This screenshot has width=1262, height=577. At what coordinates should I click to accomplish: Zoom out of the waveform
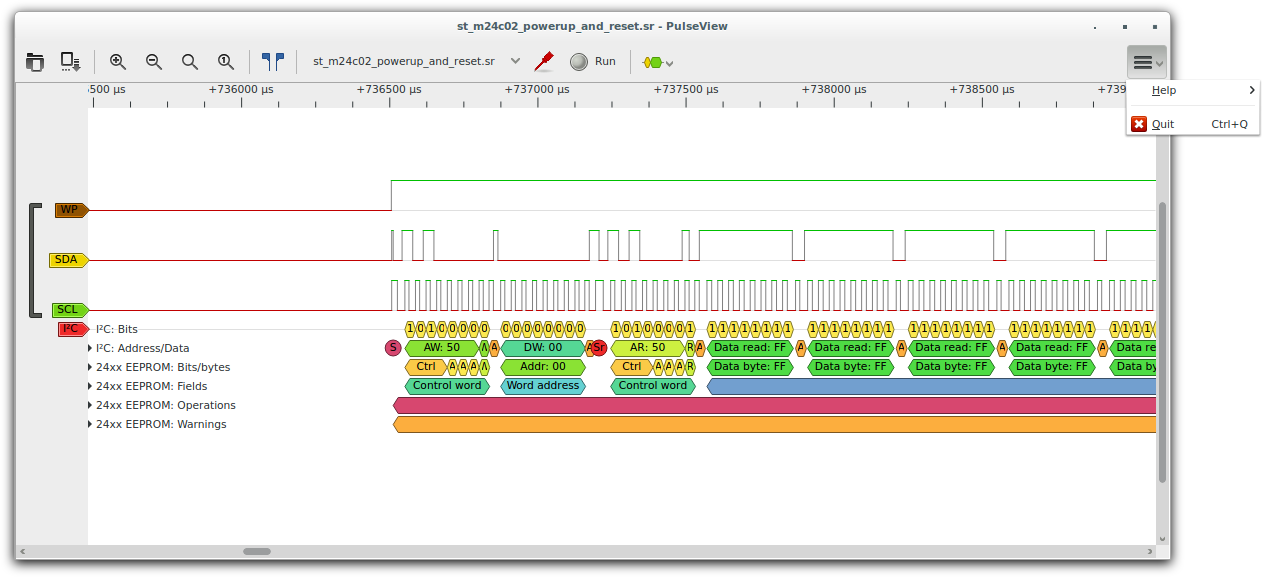pyautogui.click(x=154, y=62)
